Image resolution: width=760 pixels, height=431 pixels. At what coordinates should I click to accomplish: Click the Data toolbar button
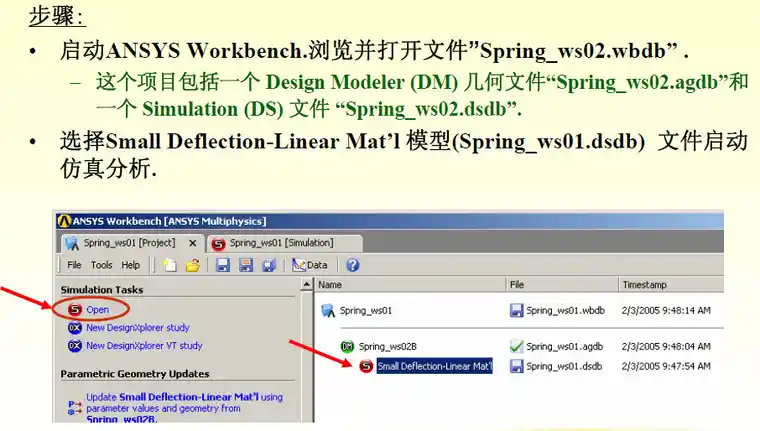point(310,265)
